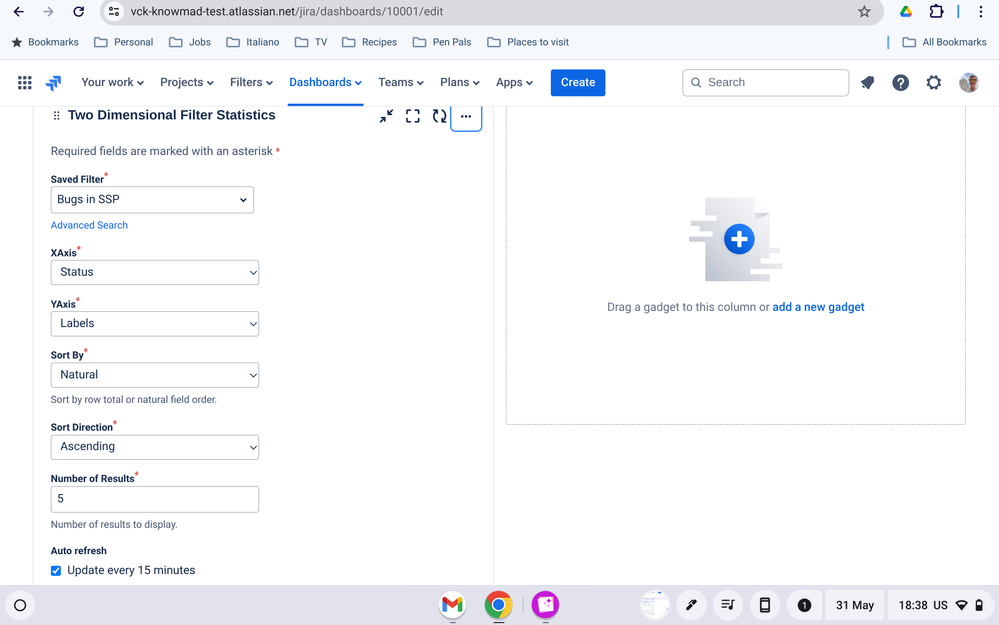Image resolution: width=999 pixels, height=625 pixels.
Task: Reload the browser page
Action: [x=78, y=11]
